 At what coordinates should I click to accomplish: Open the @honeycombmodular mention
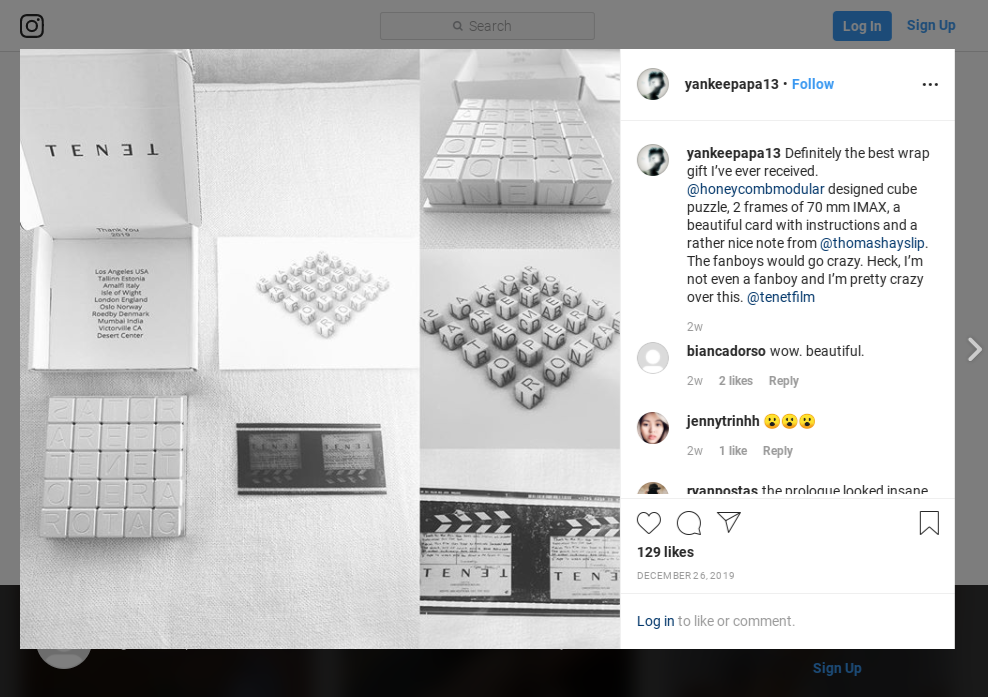(755, 189)
